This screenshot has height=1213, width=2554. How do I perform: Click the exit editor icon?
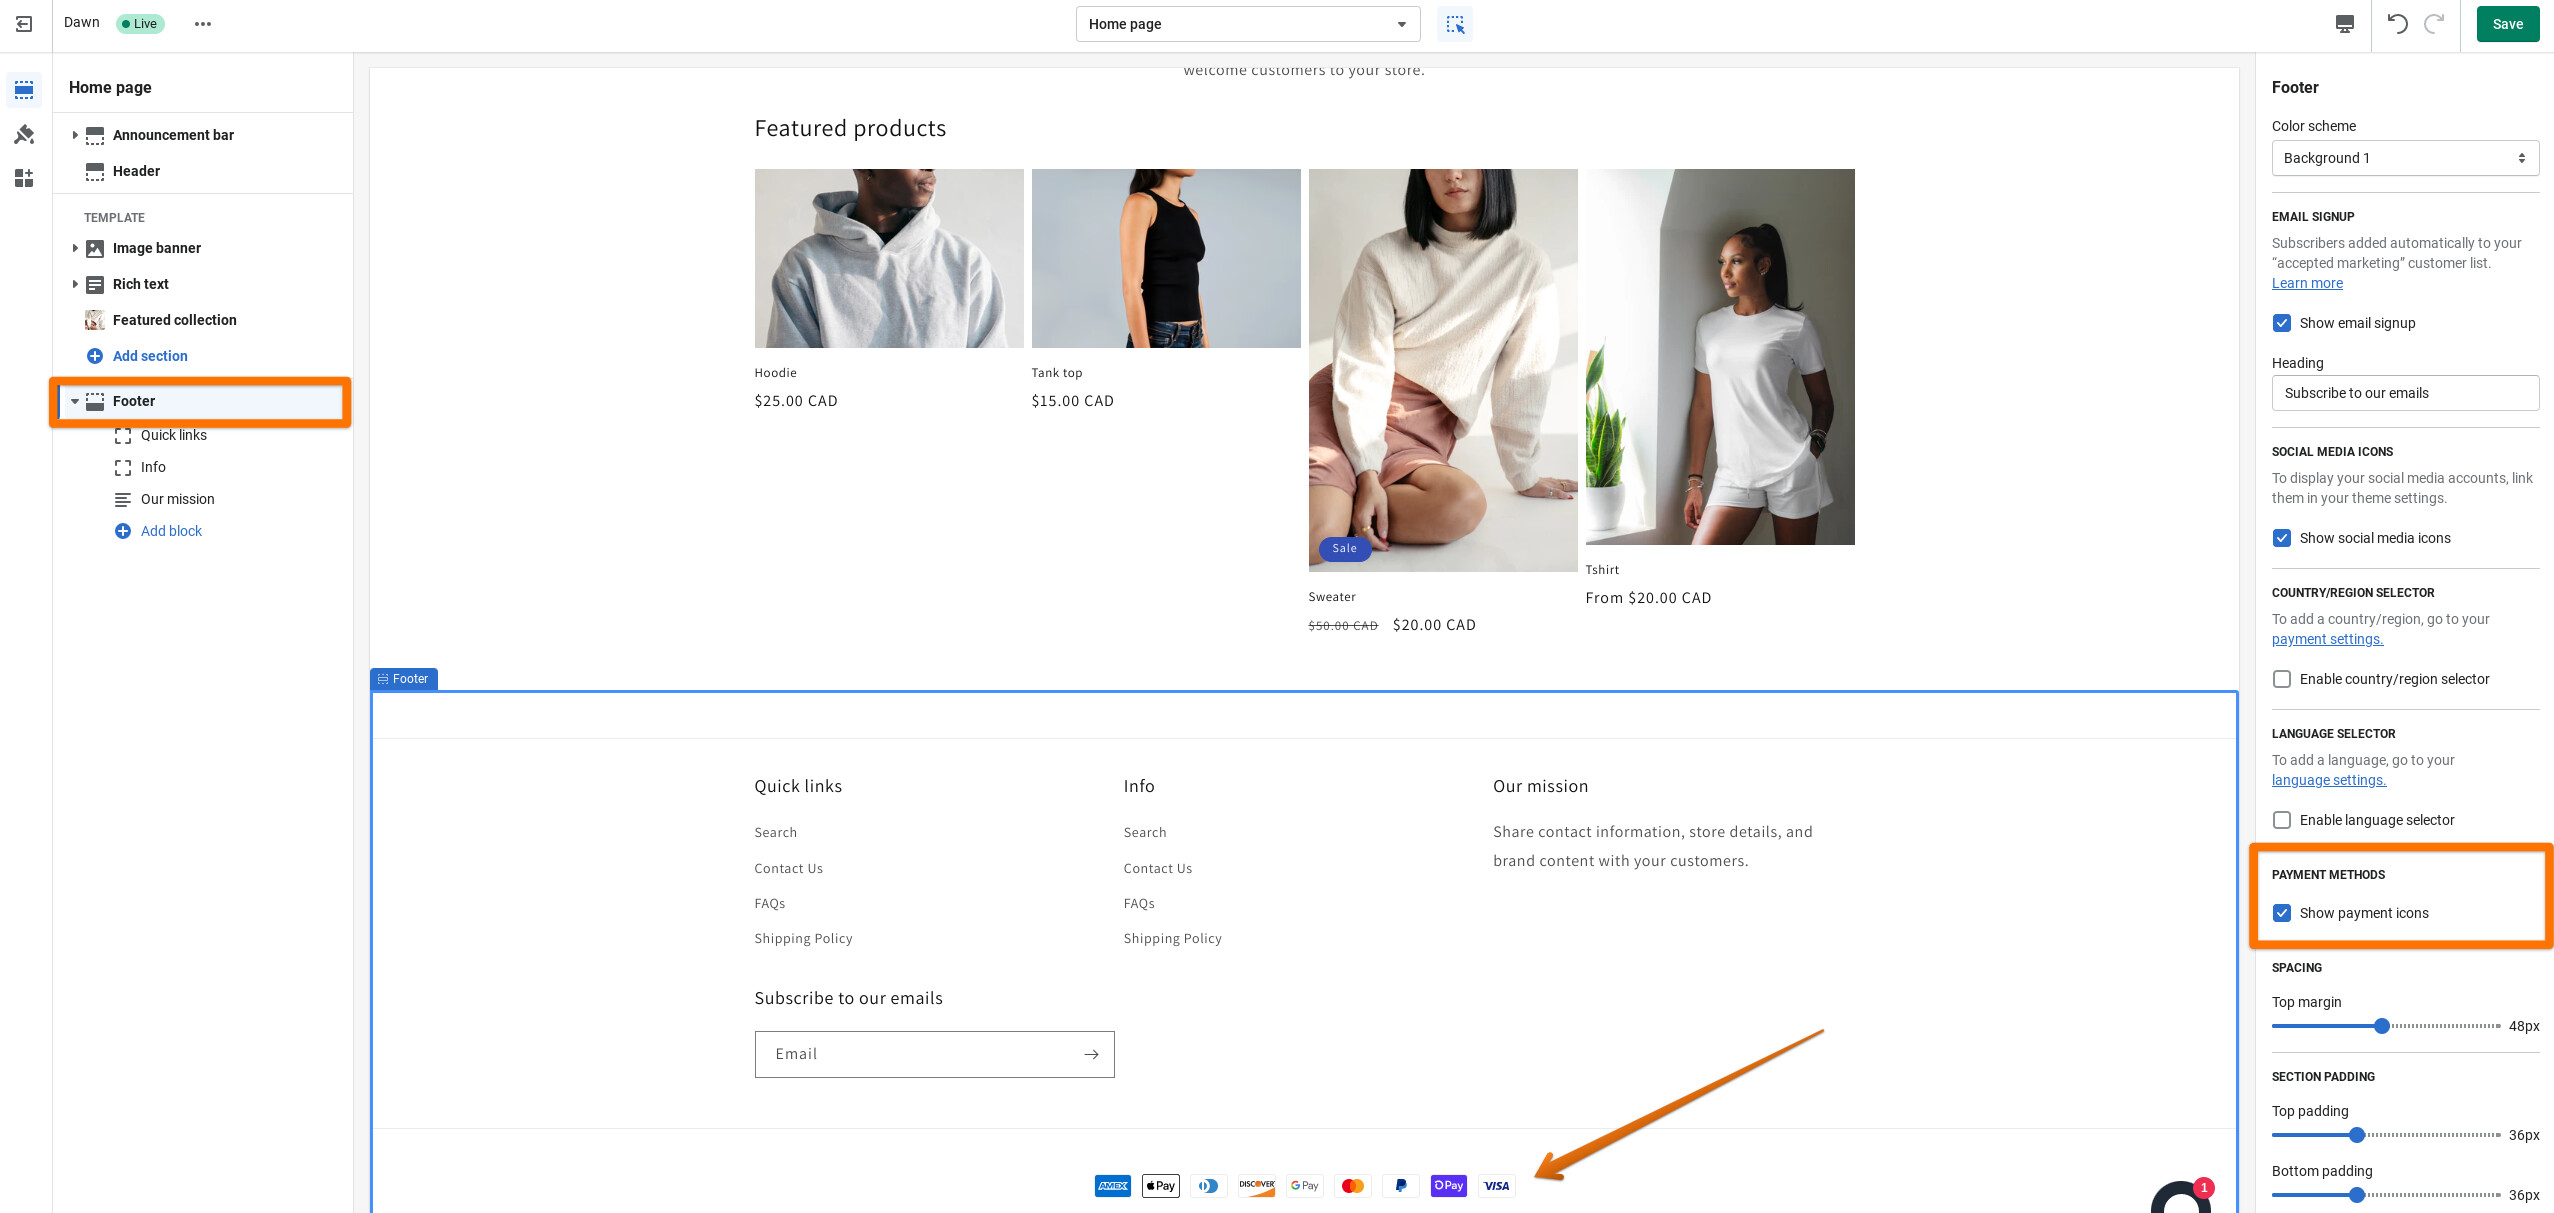[24, 24]
